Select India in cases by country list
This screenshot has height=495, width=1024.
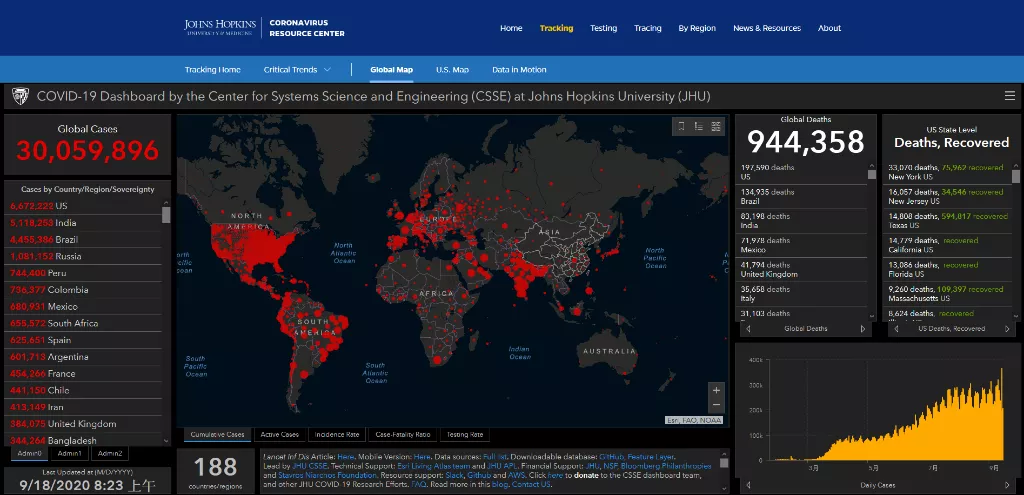click(84, 223)
